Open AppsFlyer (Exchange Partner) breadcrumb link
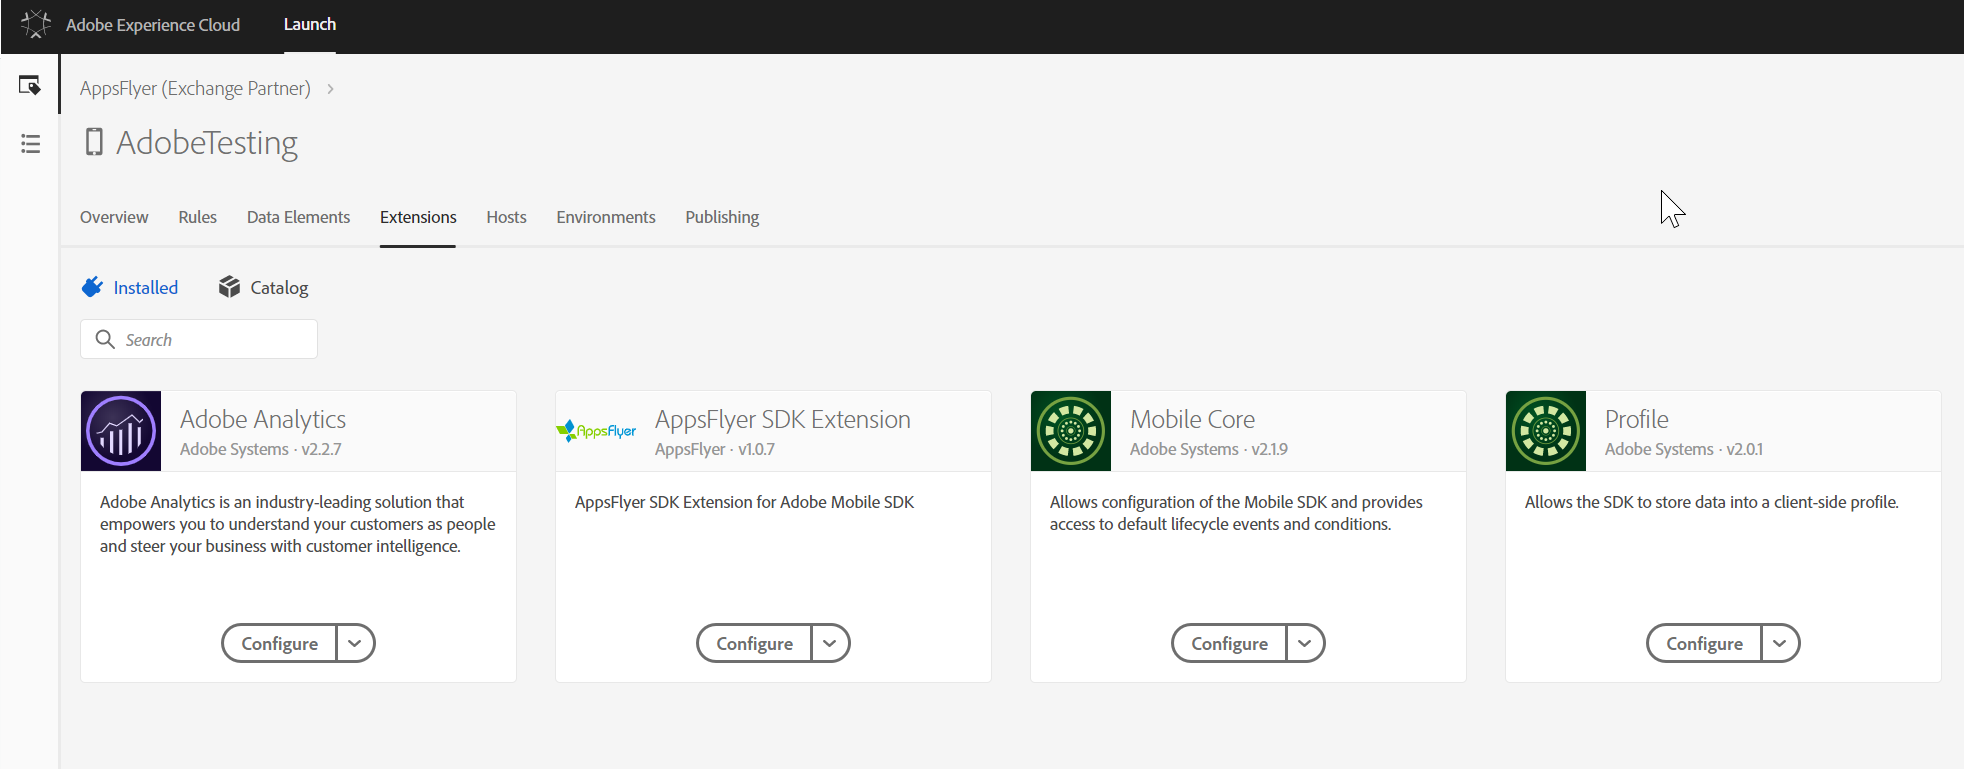This screenshot has width=1964, height=769. click(195, 88)
